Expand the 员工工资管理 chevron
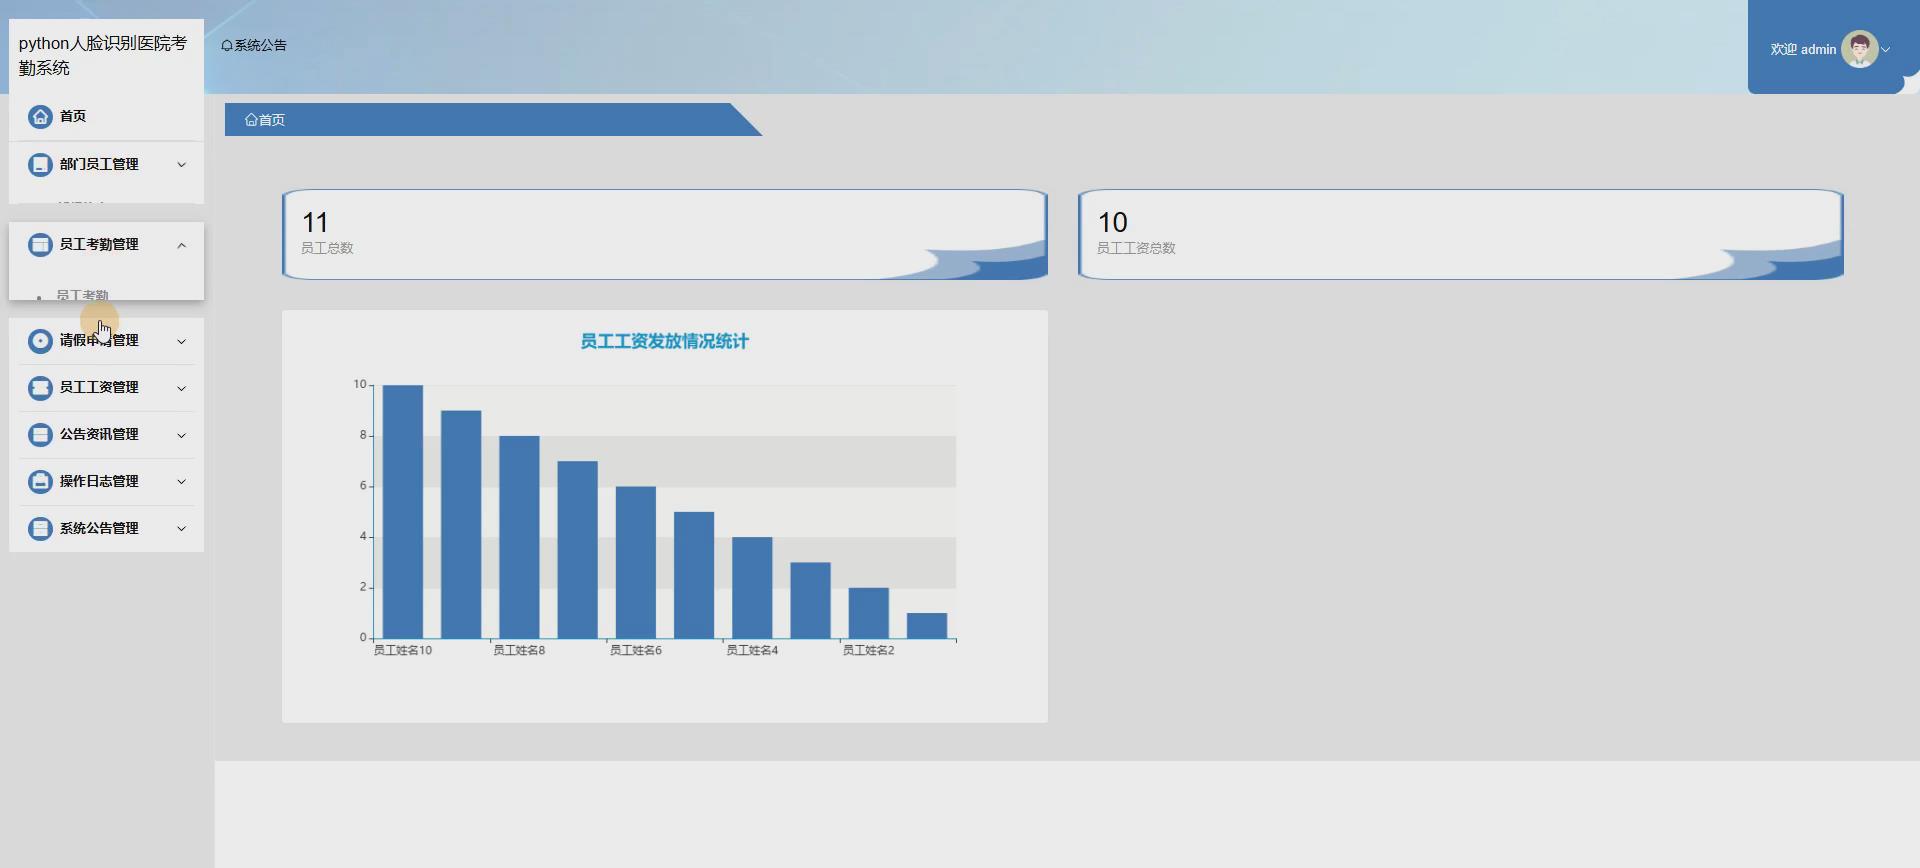Viewport: 1920px width, 868px height. coord(181,388)
